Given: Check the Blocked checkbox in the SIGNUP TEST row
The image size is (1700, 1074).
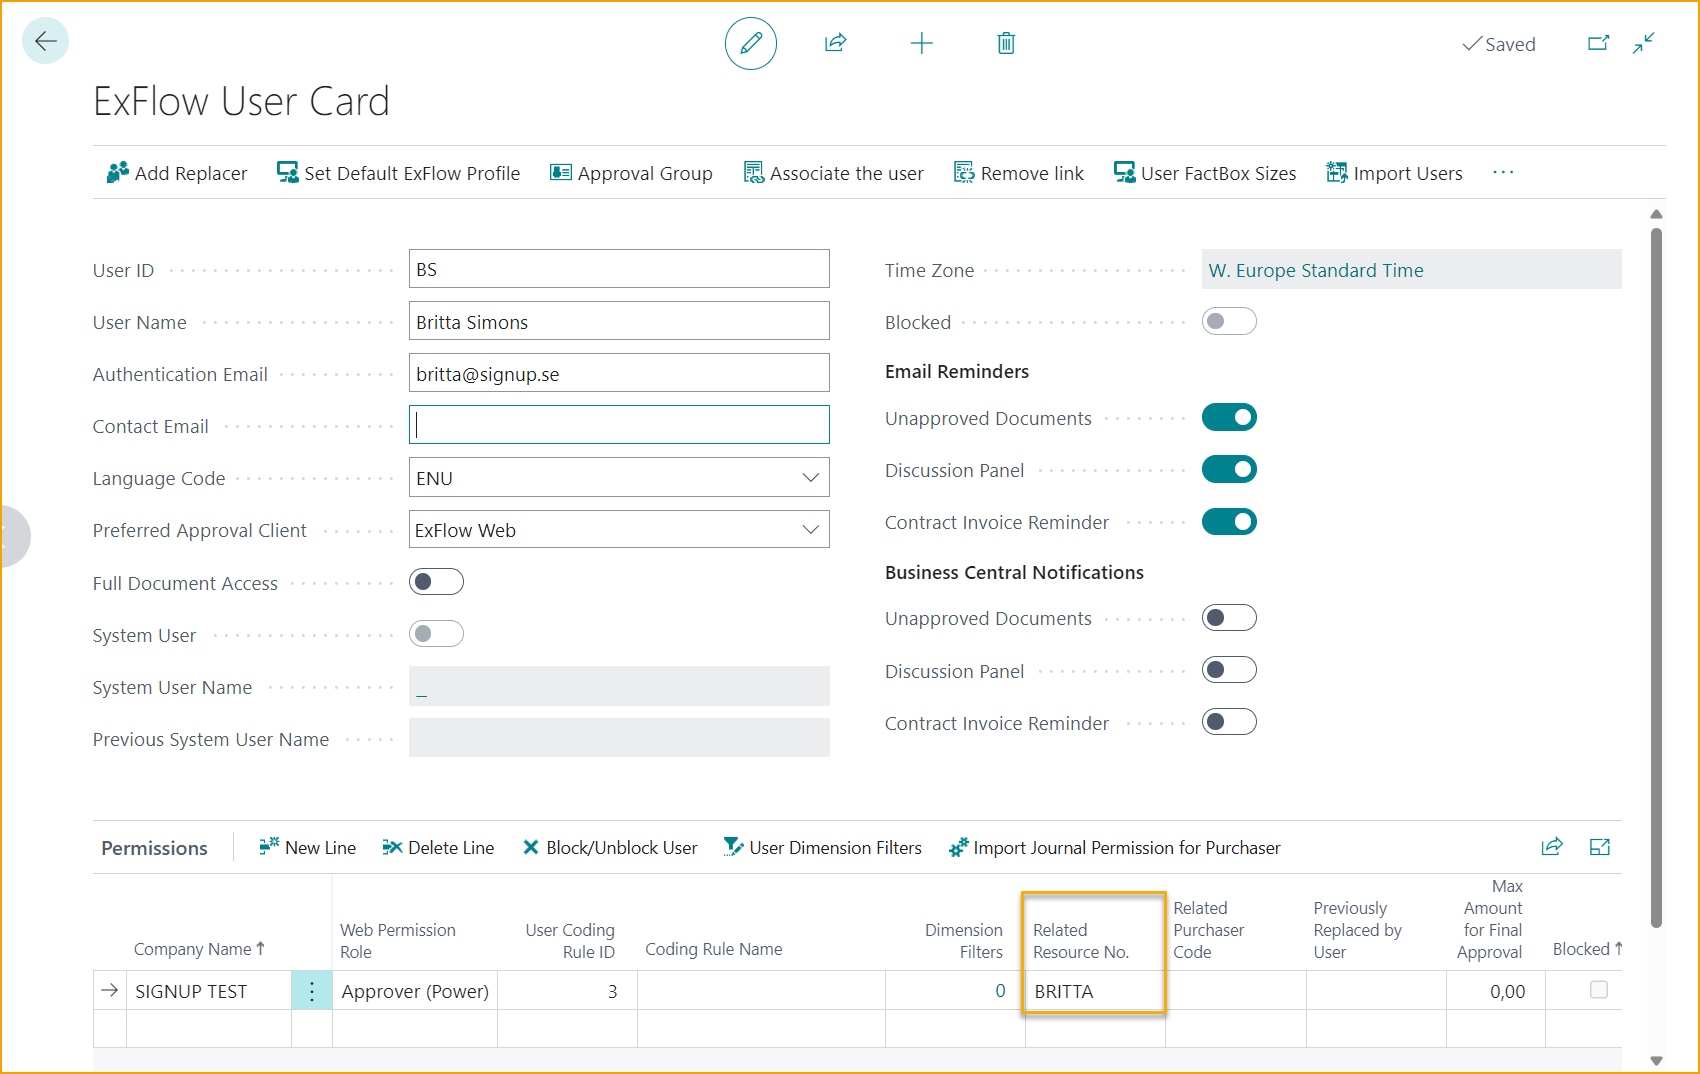Looking at the screenshot, I should pyautogui.click(x=1598, y=990).
